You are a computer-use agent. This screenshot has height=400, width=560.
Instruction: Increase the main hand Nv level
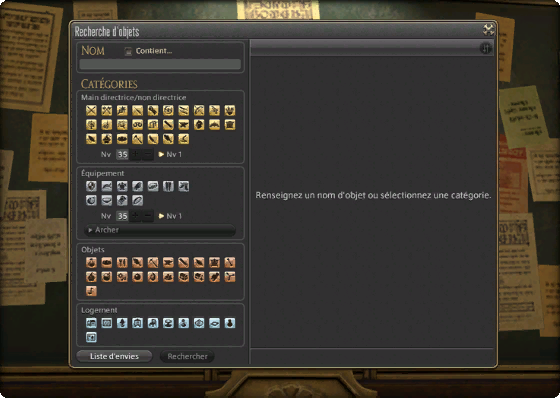pyautogui.click(x=135, y=155)
